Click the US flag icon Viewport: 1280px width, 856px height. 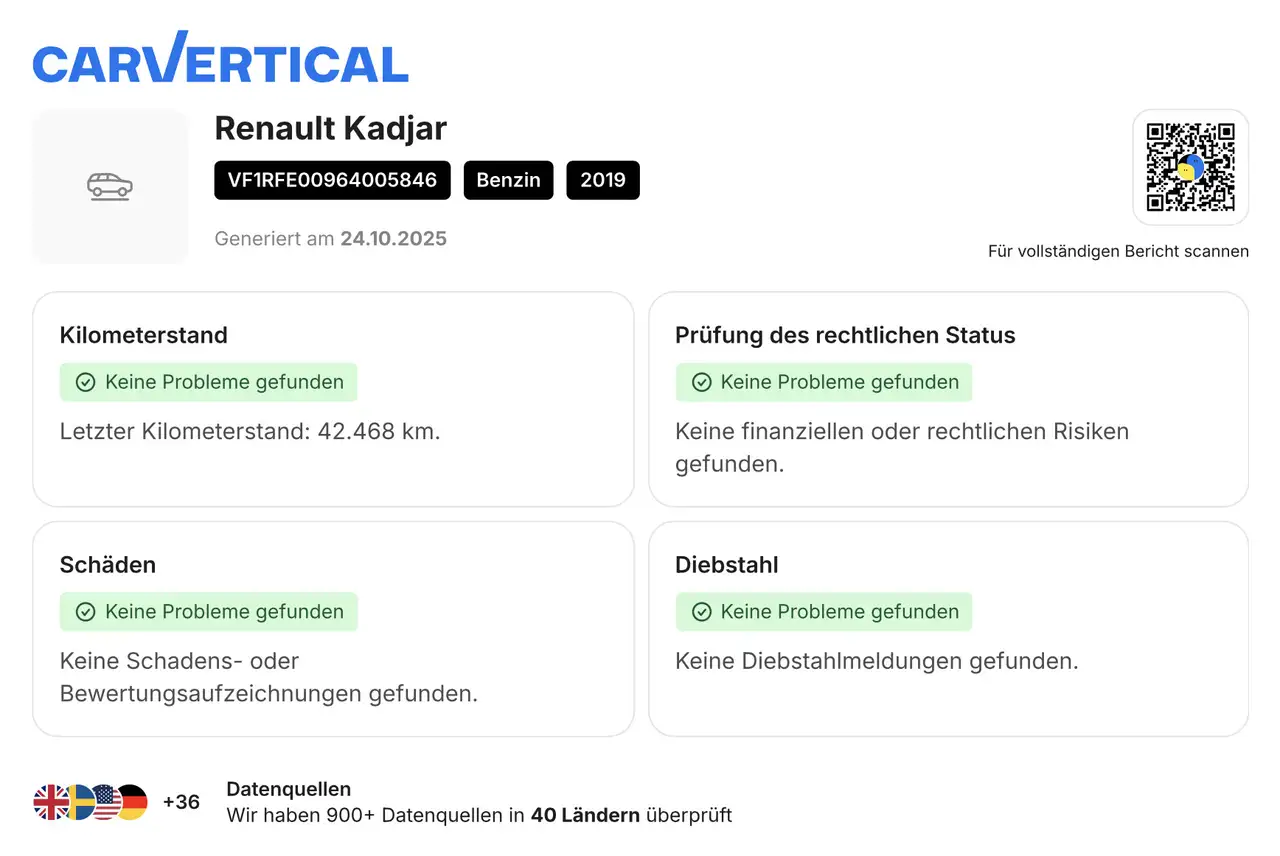pos(106,802)
